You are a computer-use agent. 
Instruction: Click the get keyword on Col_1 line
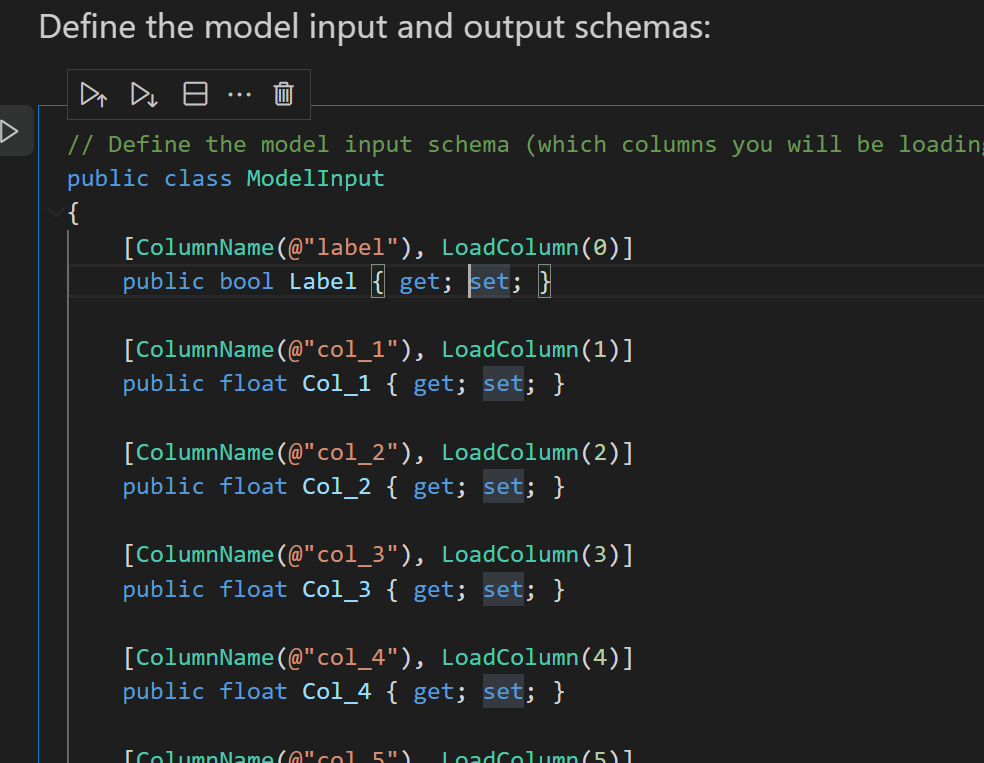[433, 383]
